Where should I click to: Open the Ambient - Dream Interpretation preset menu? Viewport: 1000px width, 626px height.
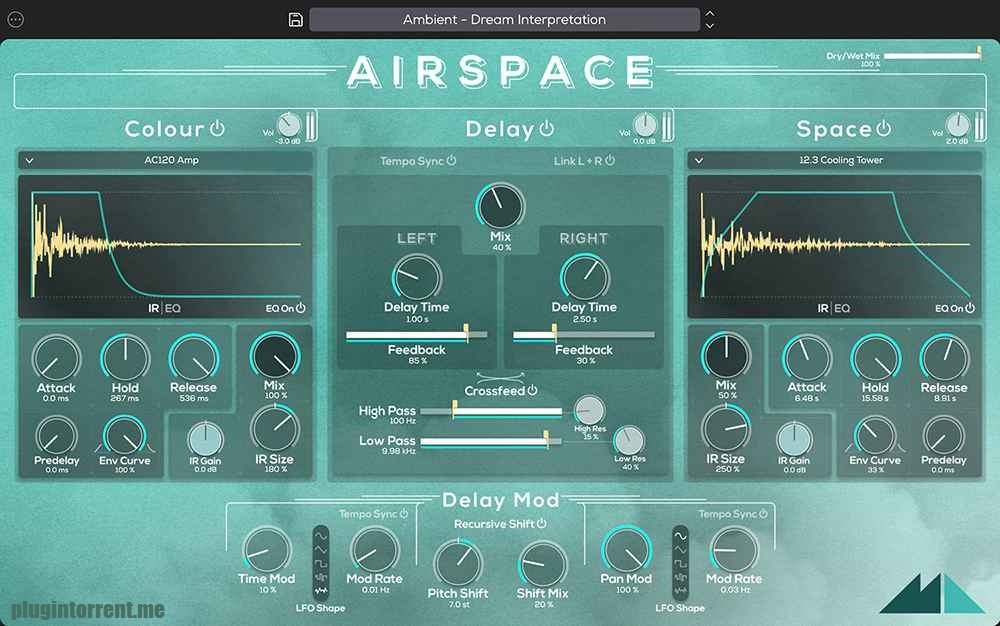(x=504, y=19)
